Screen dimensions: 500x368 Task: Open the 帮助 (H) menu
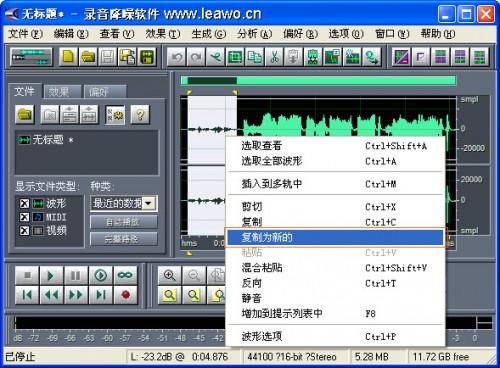(438, 34)
